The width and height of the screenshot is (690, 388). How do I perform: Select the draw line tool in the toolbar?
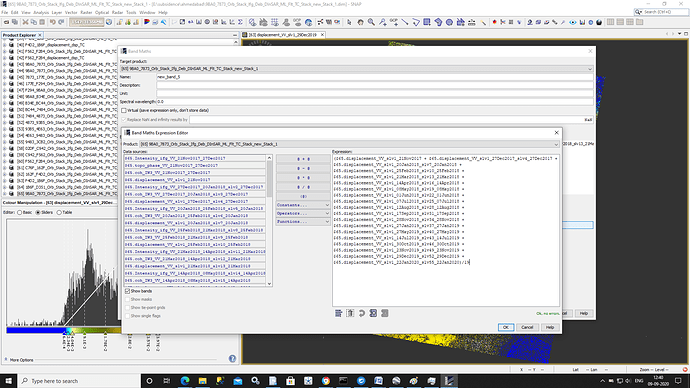[405, 22]
